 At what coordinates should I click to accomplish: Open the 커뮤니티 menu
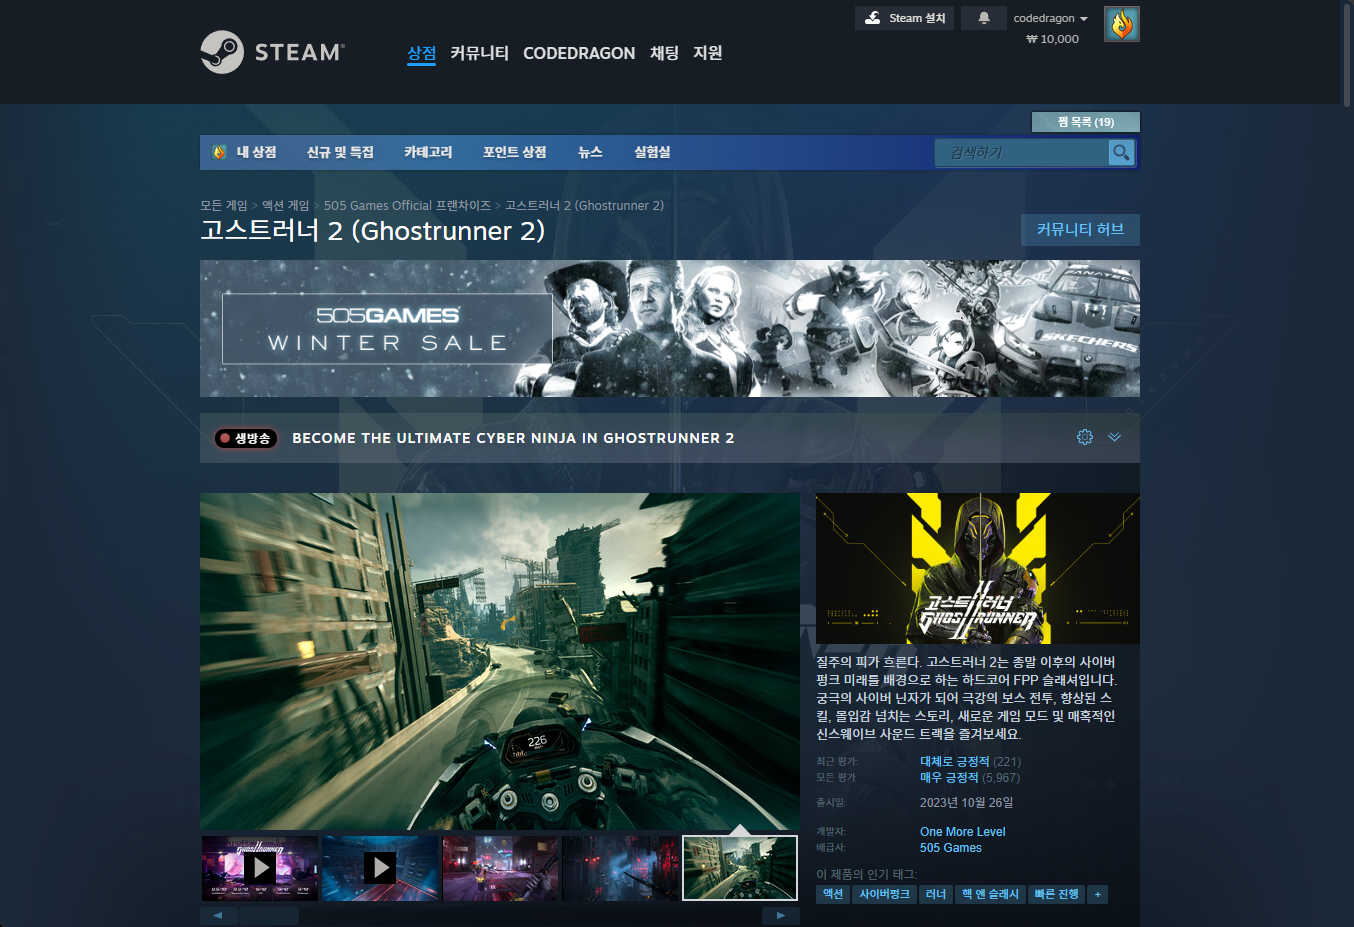[x=479, y=53]
